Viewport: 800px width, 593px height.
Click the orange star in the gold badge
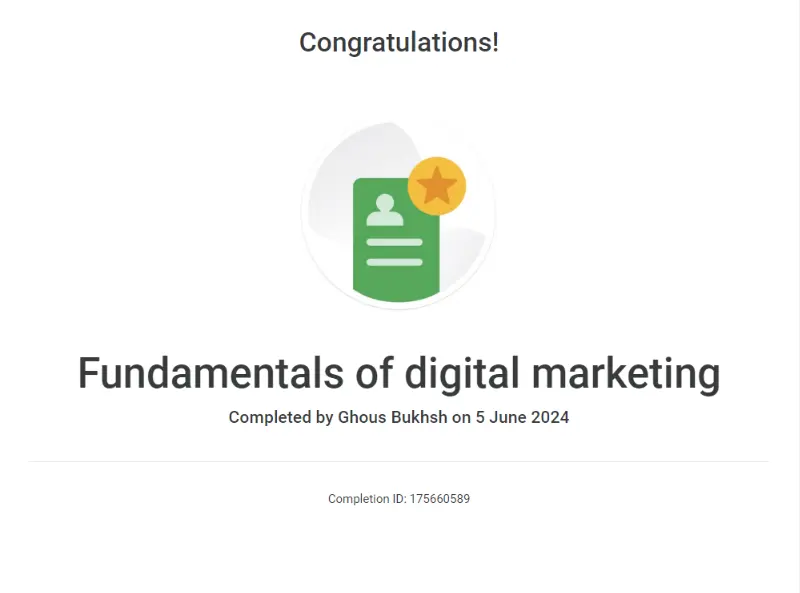[437, 186]
